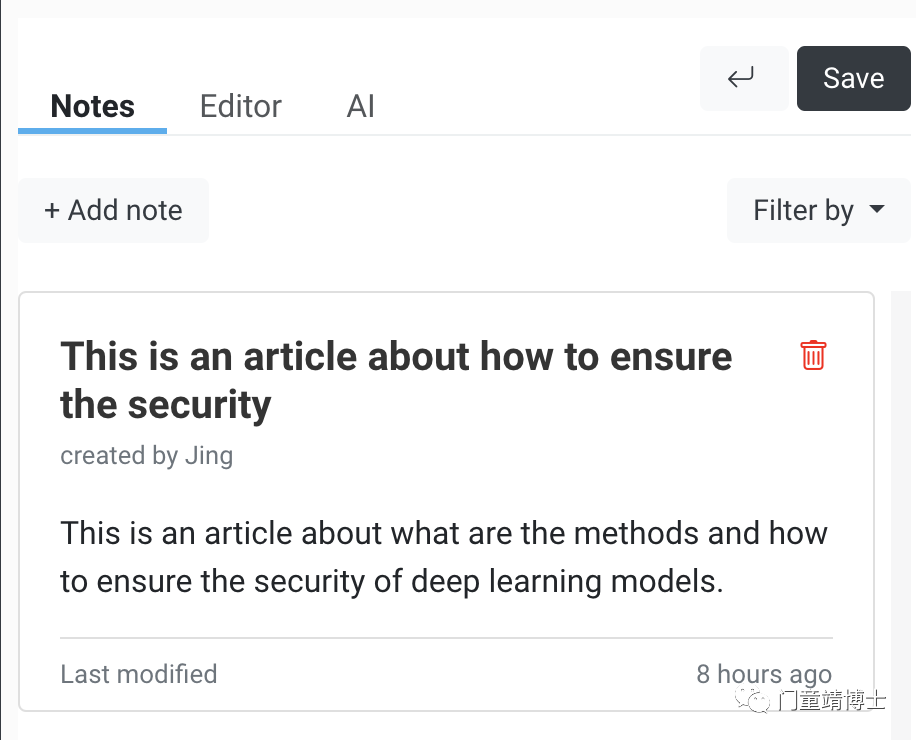
Task: Save the current changes
Action: click(x=853, y=78)
